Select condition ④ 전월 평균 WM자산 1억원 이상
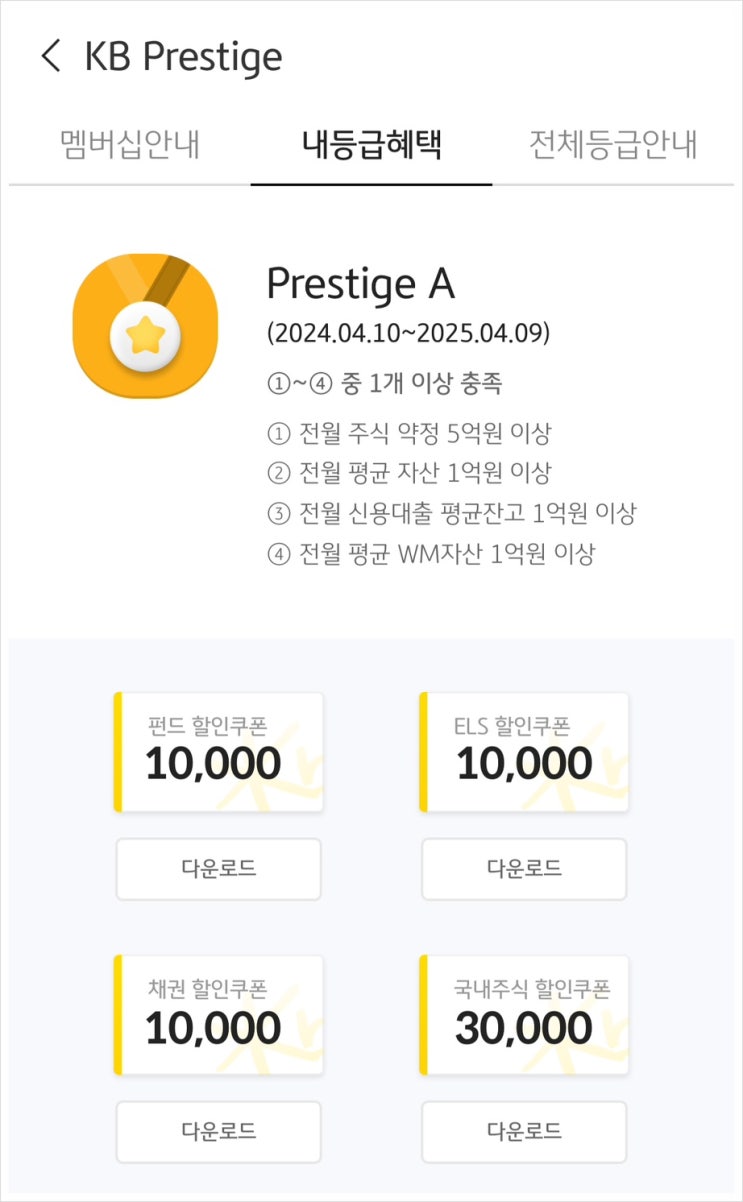 (431, 553)
